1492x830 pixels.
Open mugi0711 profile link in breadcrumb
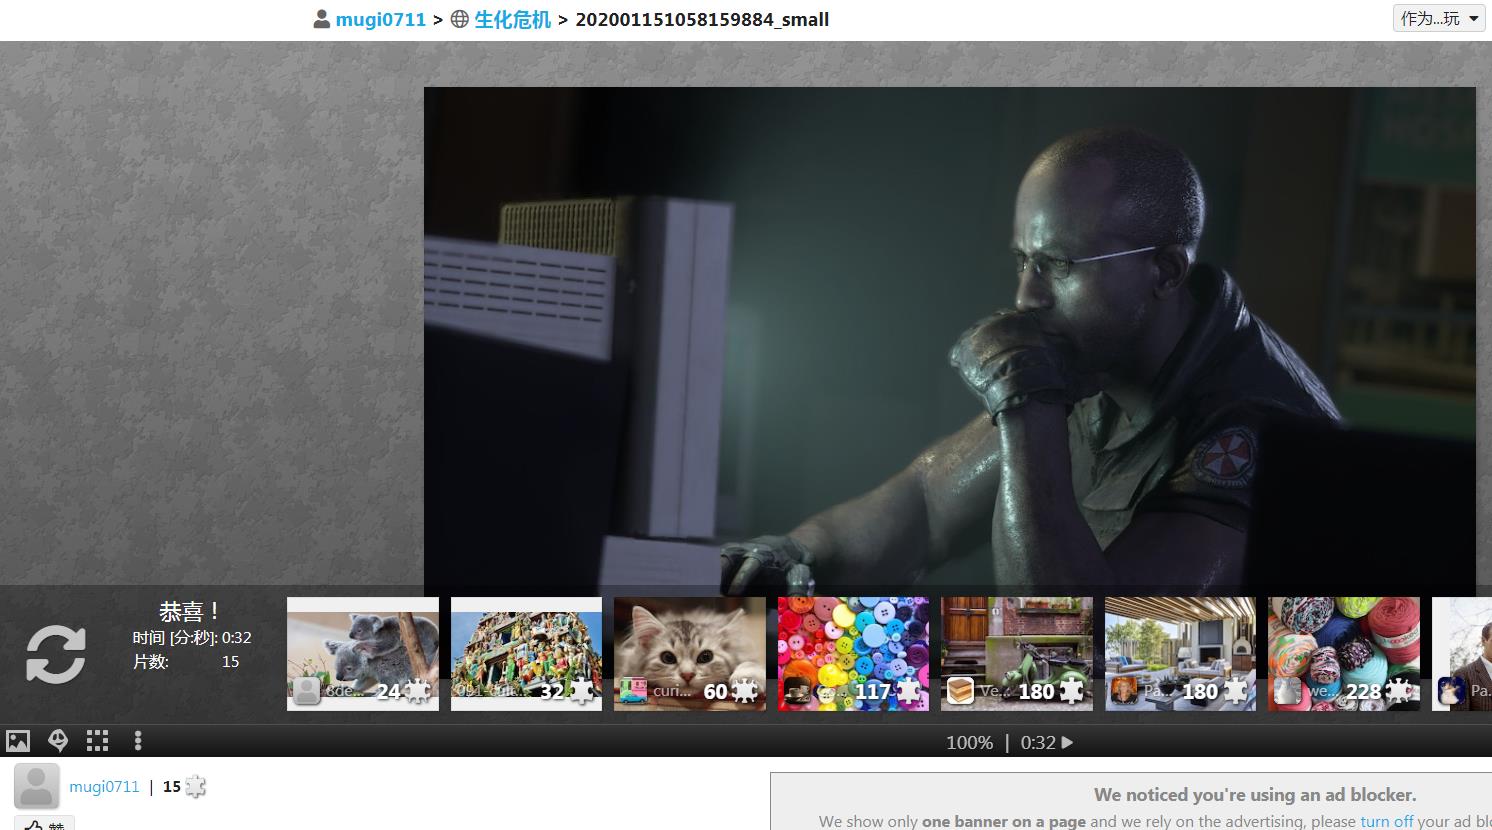click(380, 19)
